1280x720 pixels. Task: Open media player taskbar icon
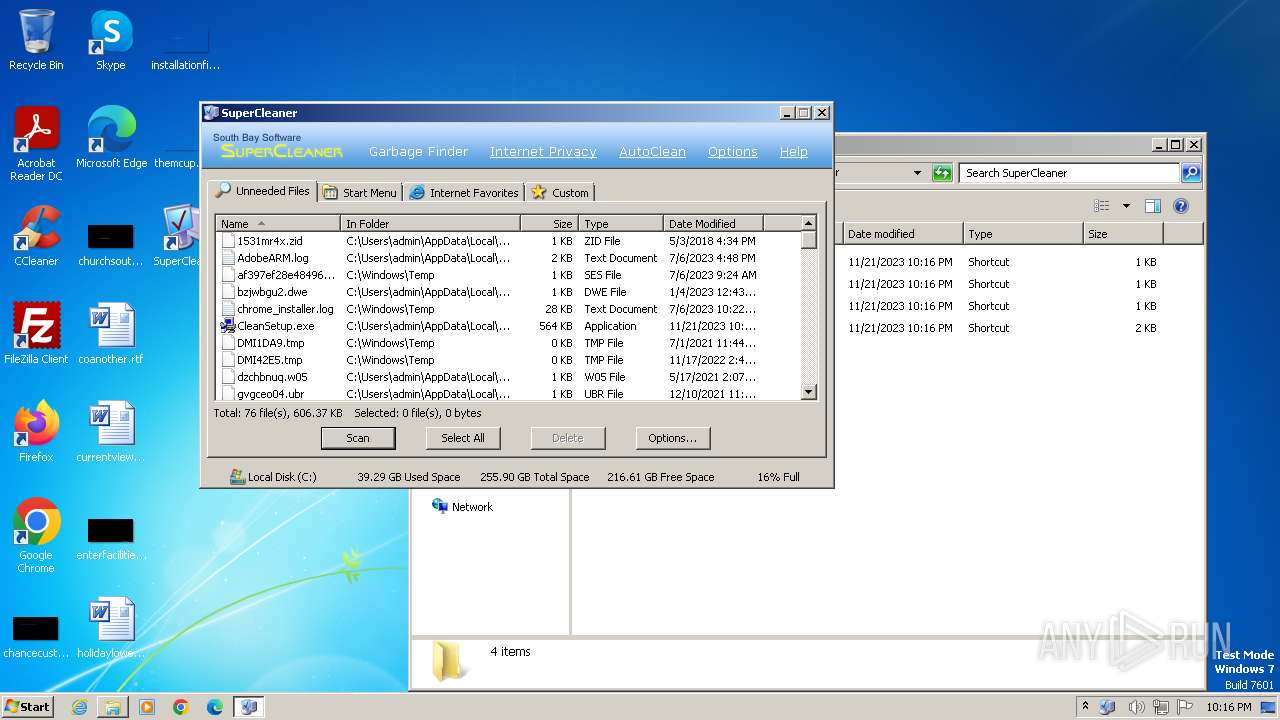click(147, 707)
